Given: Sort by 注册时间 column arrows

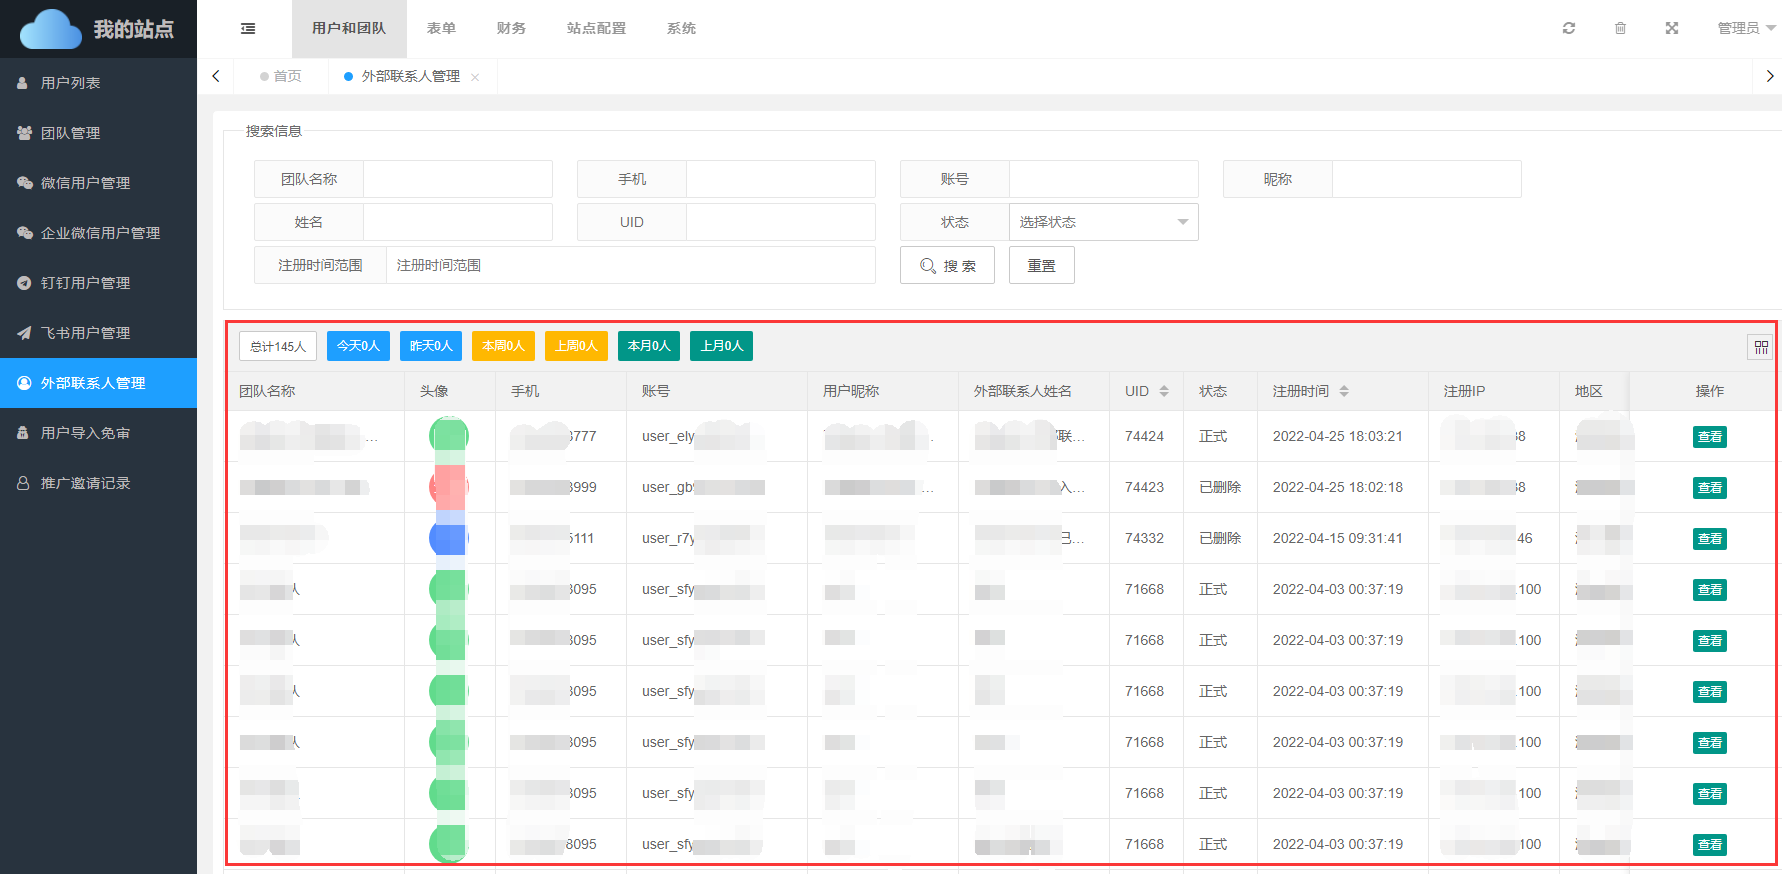Looking at the screenshot, I should [1344, 391].
